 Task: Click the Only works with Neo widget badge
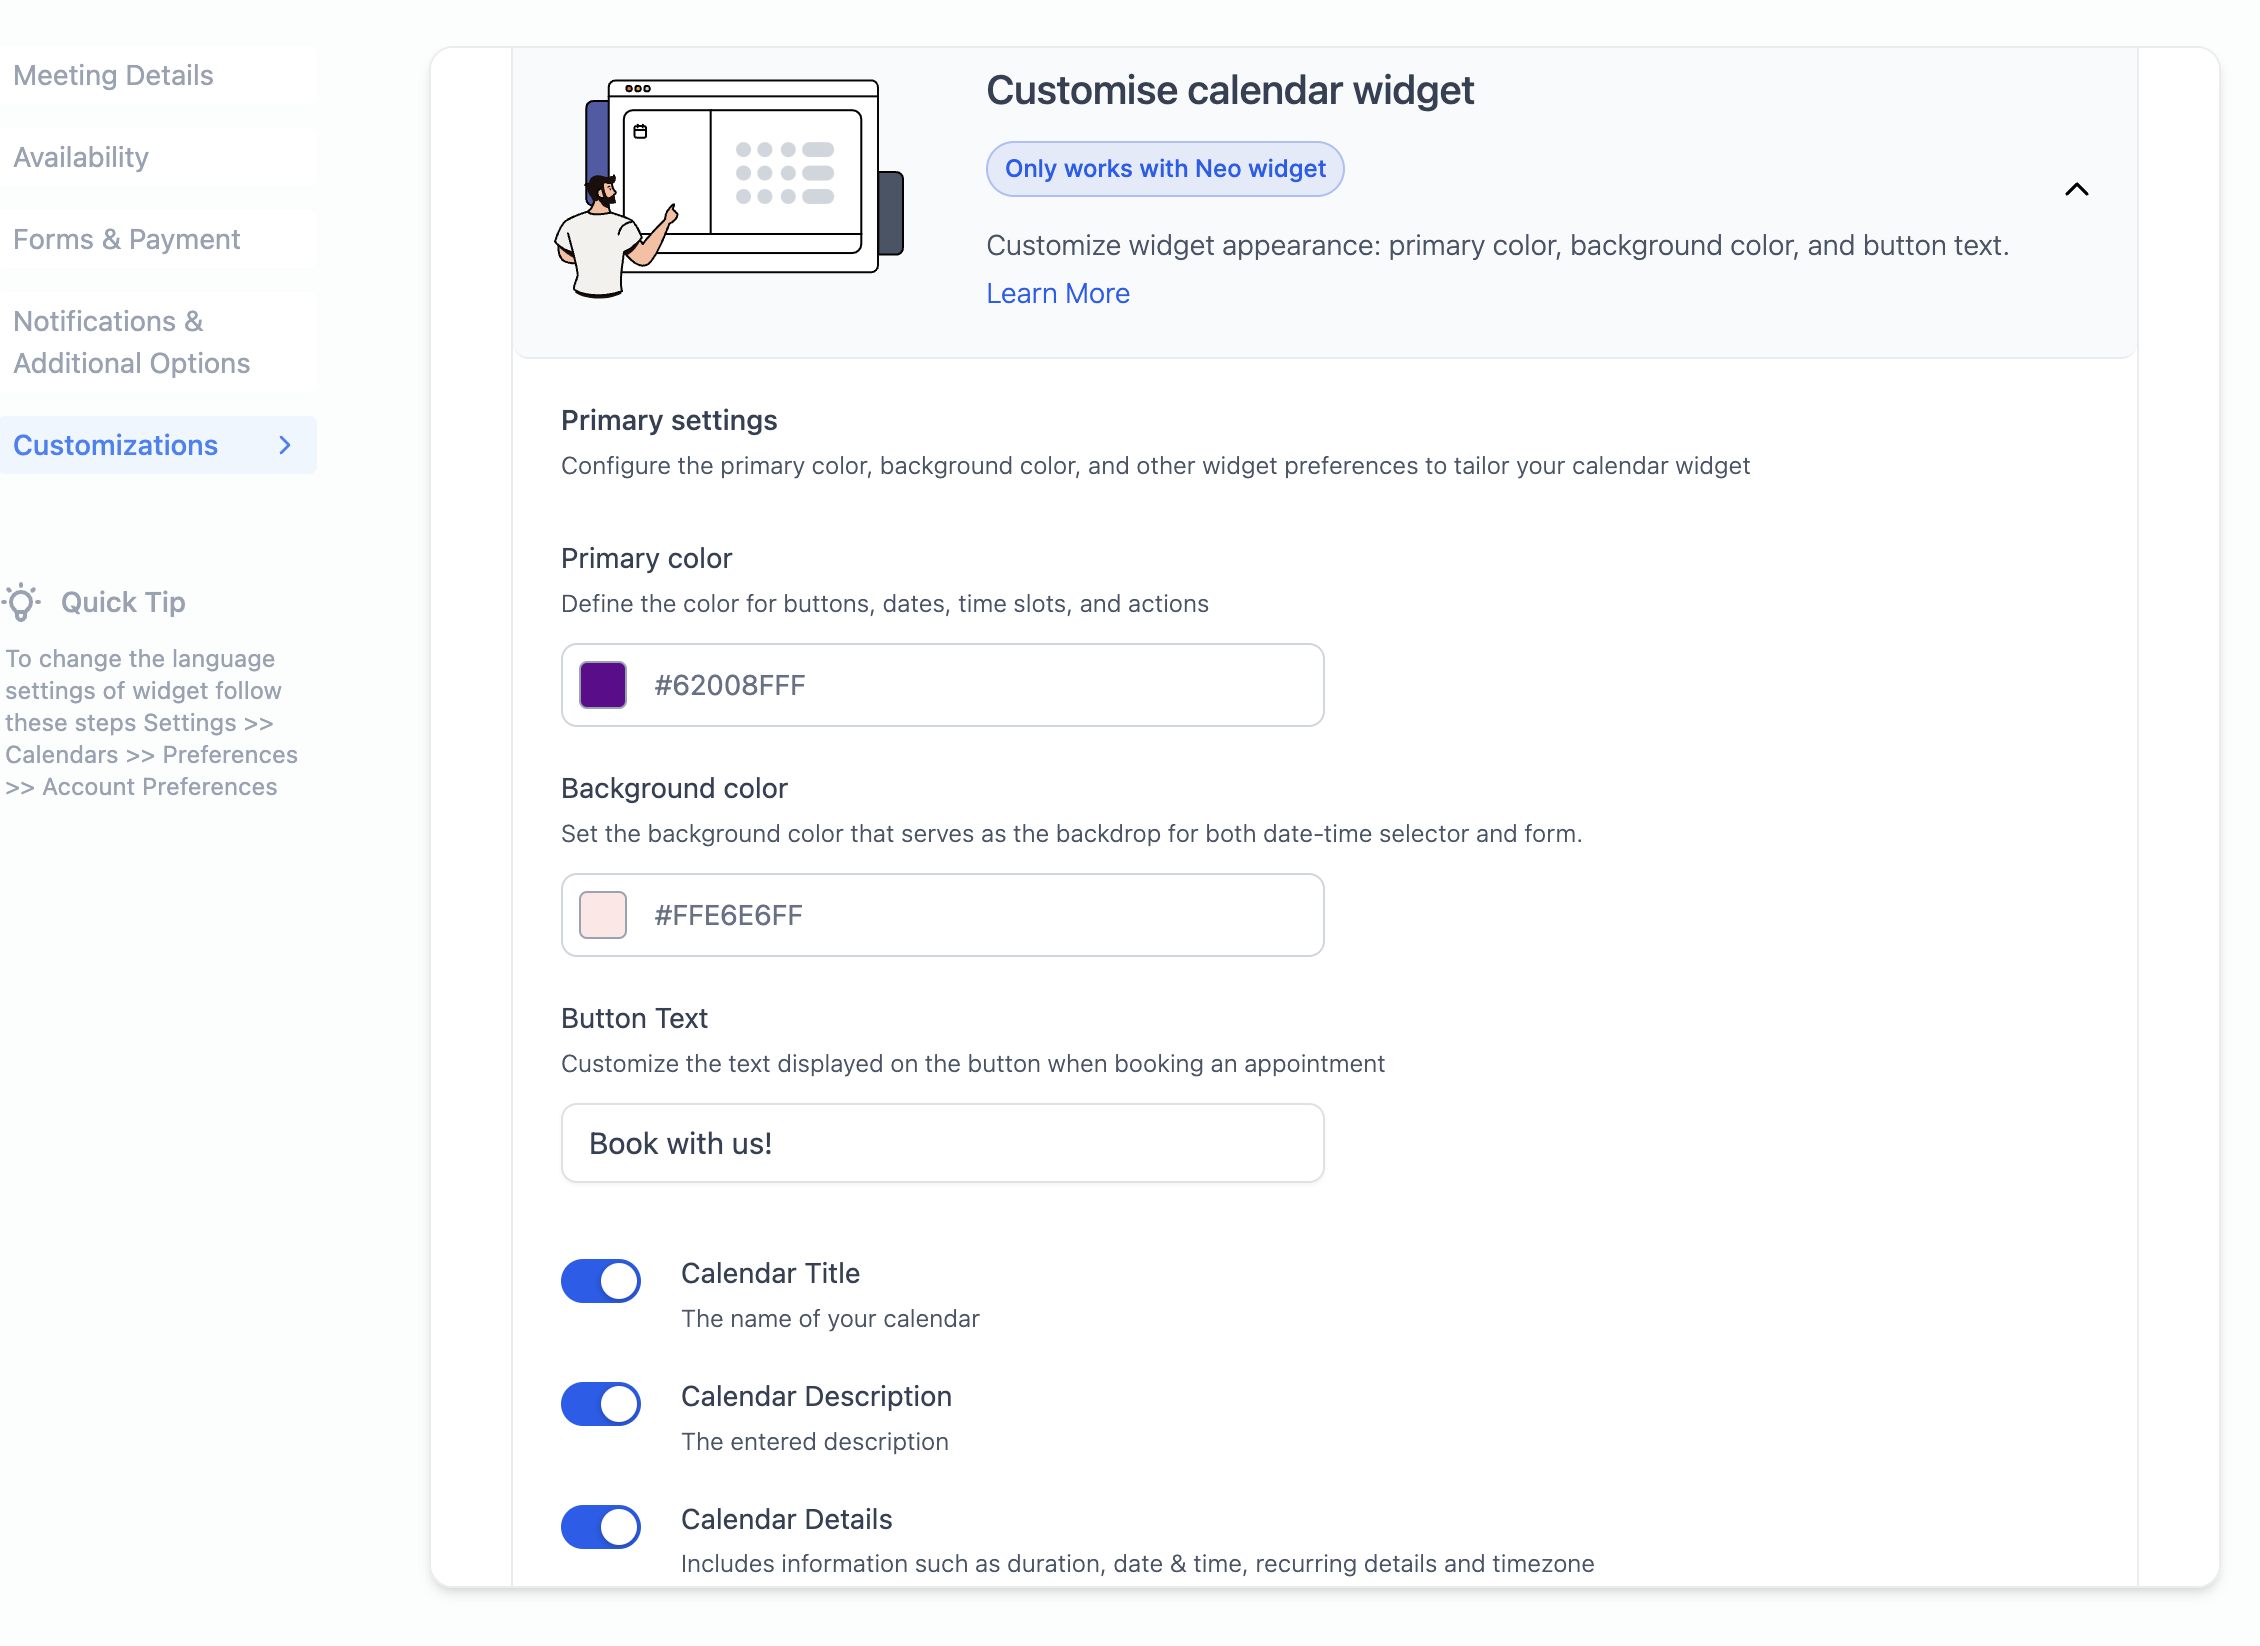1165,169
